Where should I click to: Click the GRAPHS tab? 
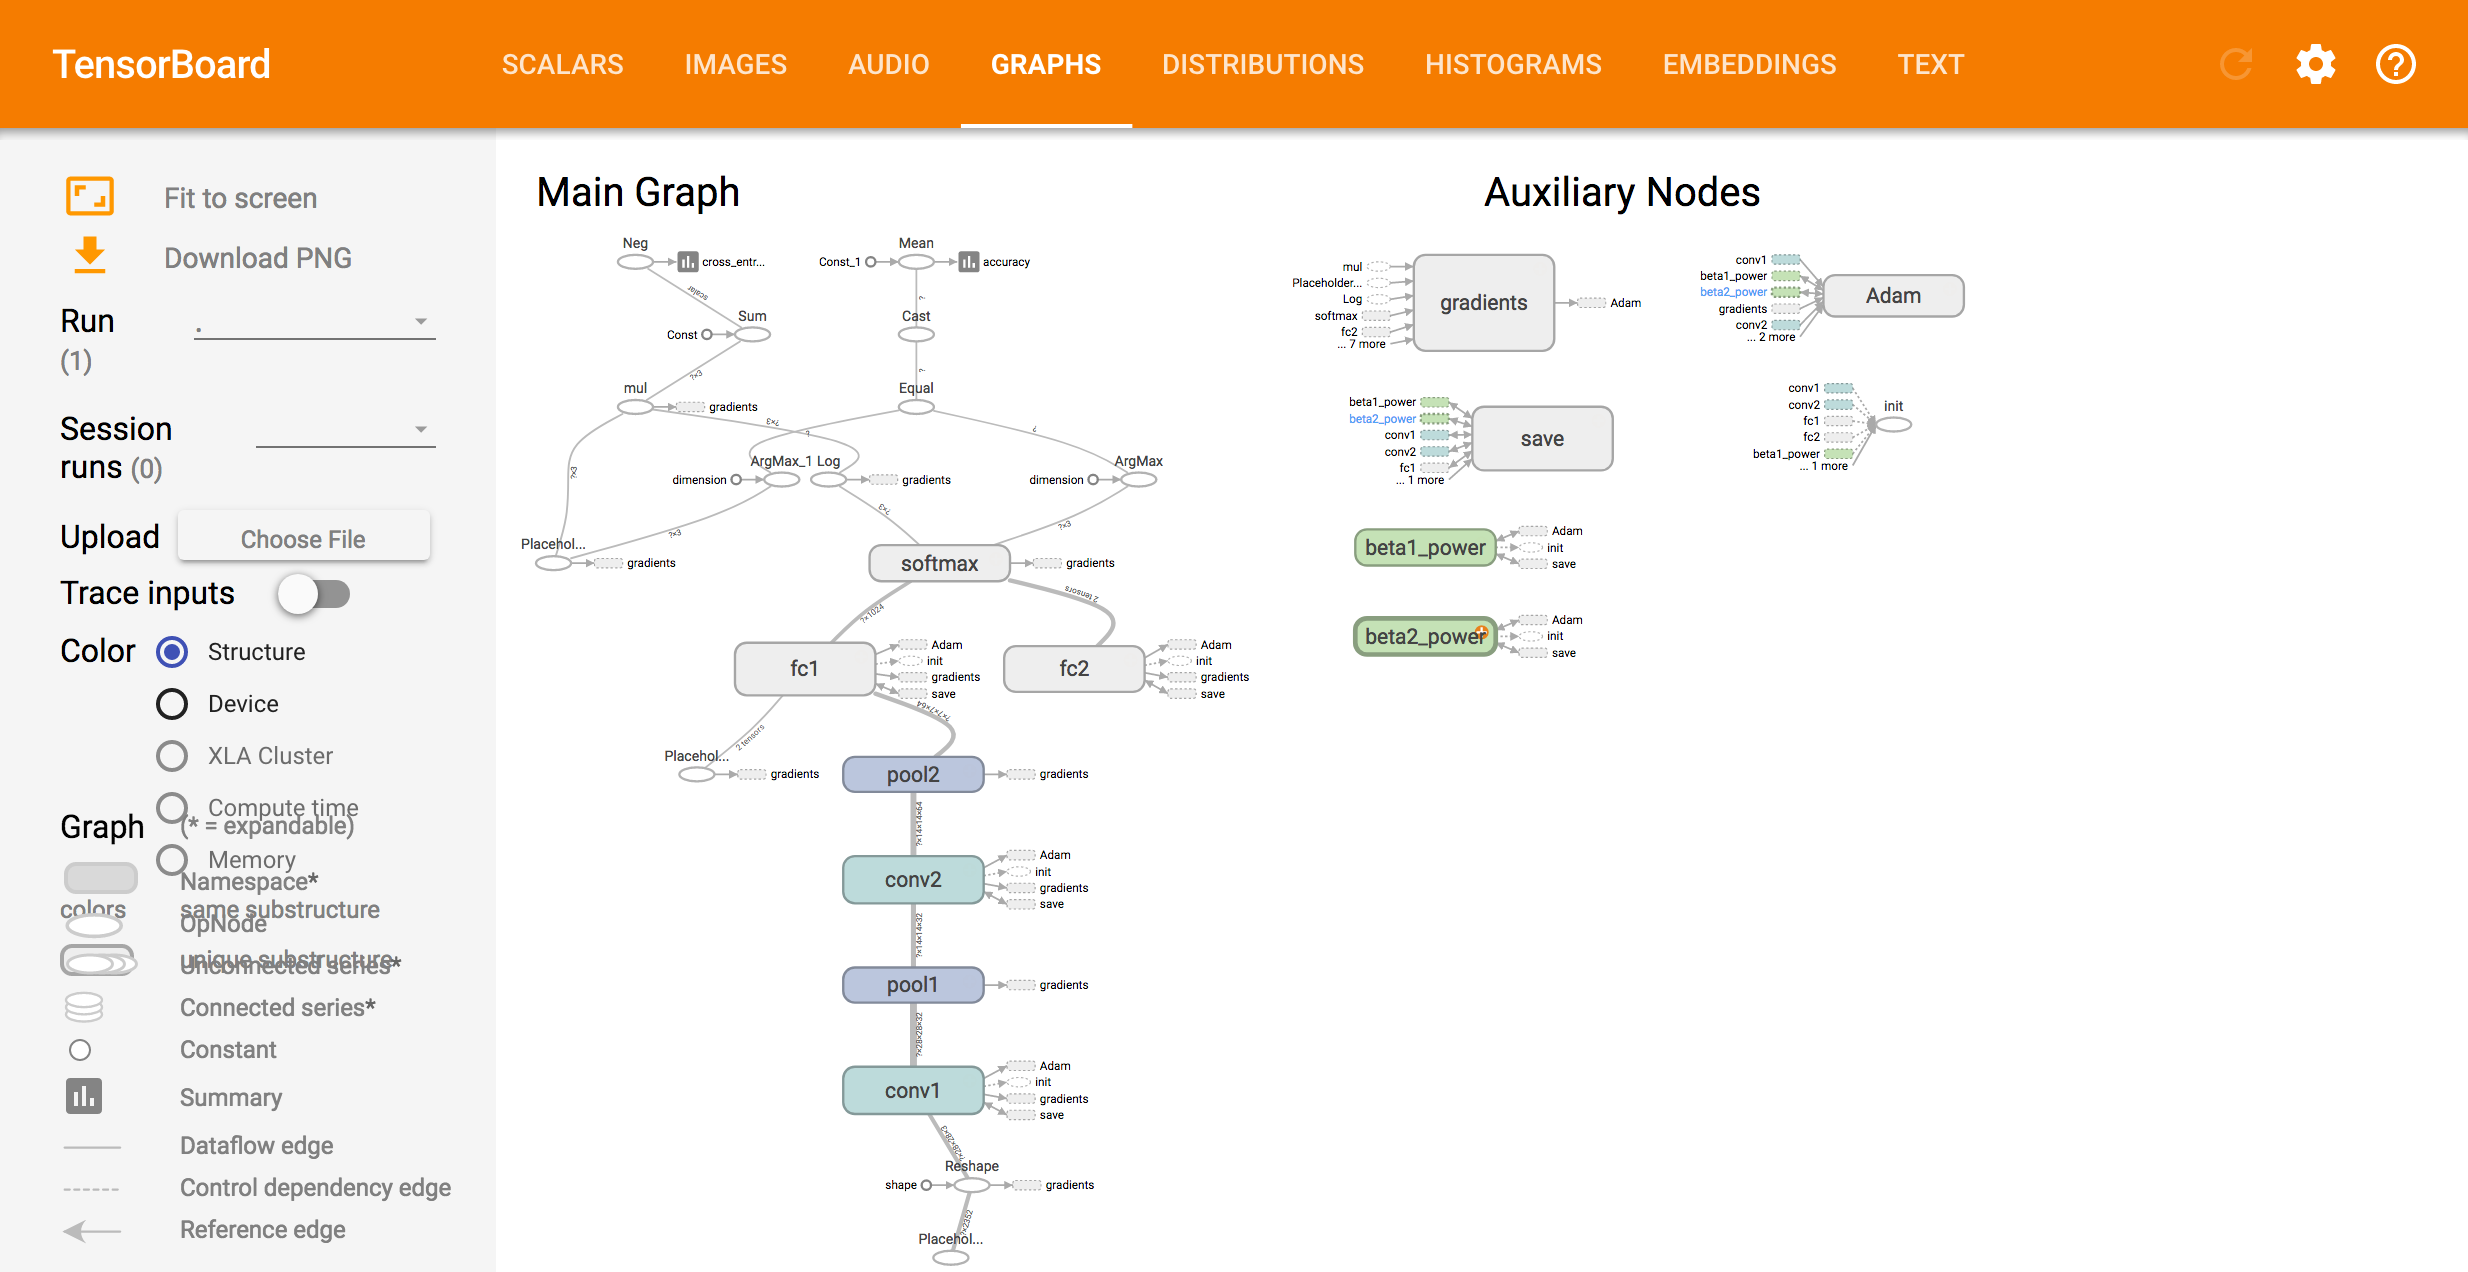[1045, 64]
